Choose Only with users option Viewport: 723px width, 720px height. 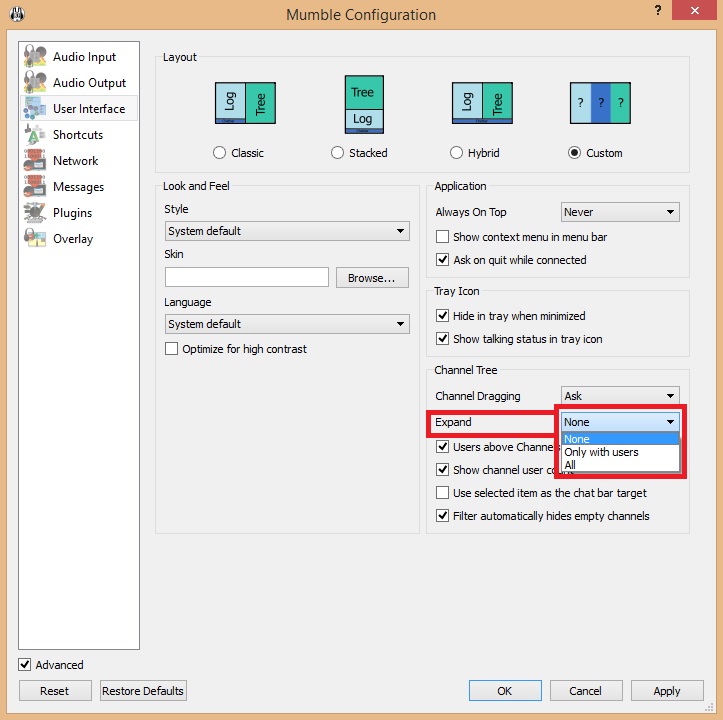point(620,452)
